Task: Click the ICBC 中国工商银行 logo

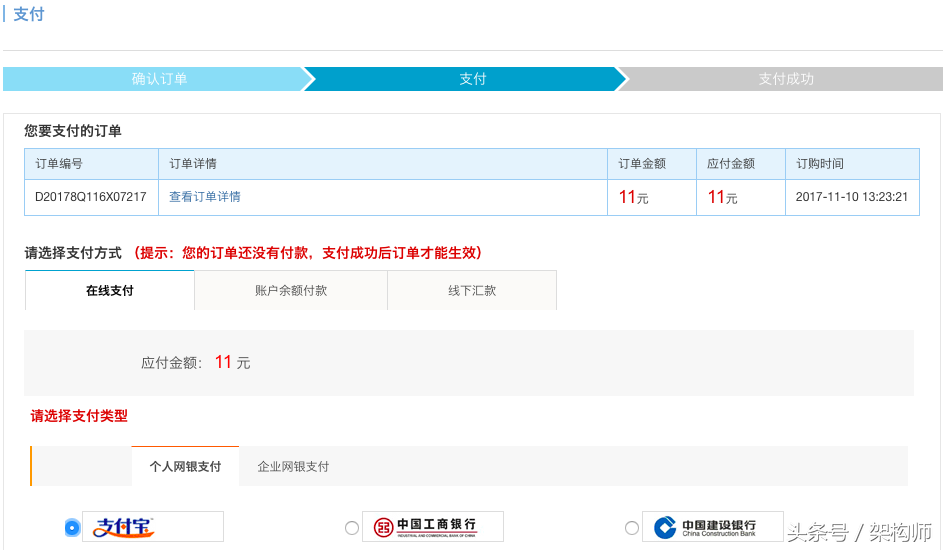Action: pyautogui.click(x=433, y=527)
